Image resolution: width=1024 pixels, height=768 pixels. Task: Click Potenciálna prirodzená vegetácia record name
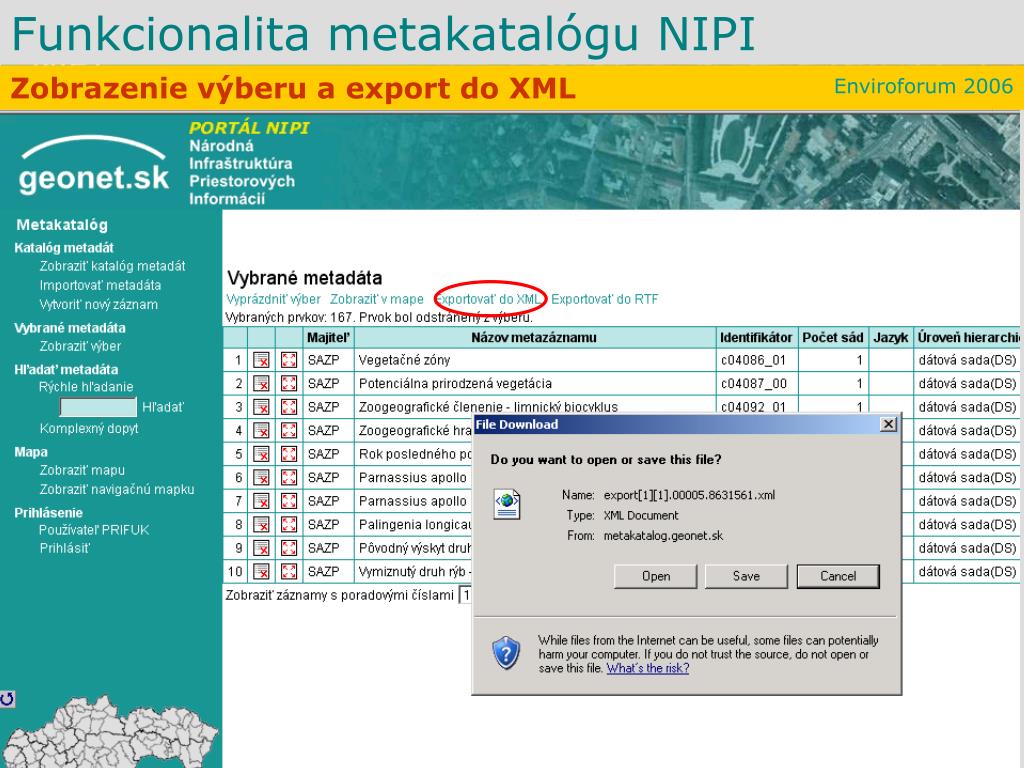pyautogui.click(x=455, y=383)
